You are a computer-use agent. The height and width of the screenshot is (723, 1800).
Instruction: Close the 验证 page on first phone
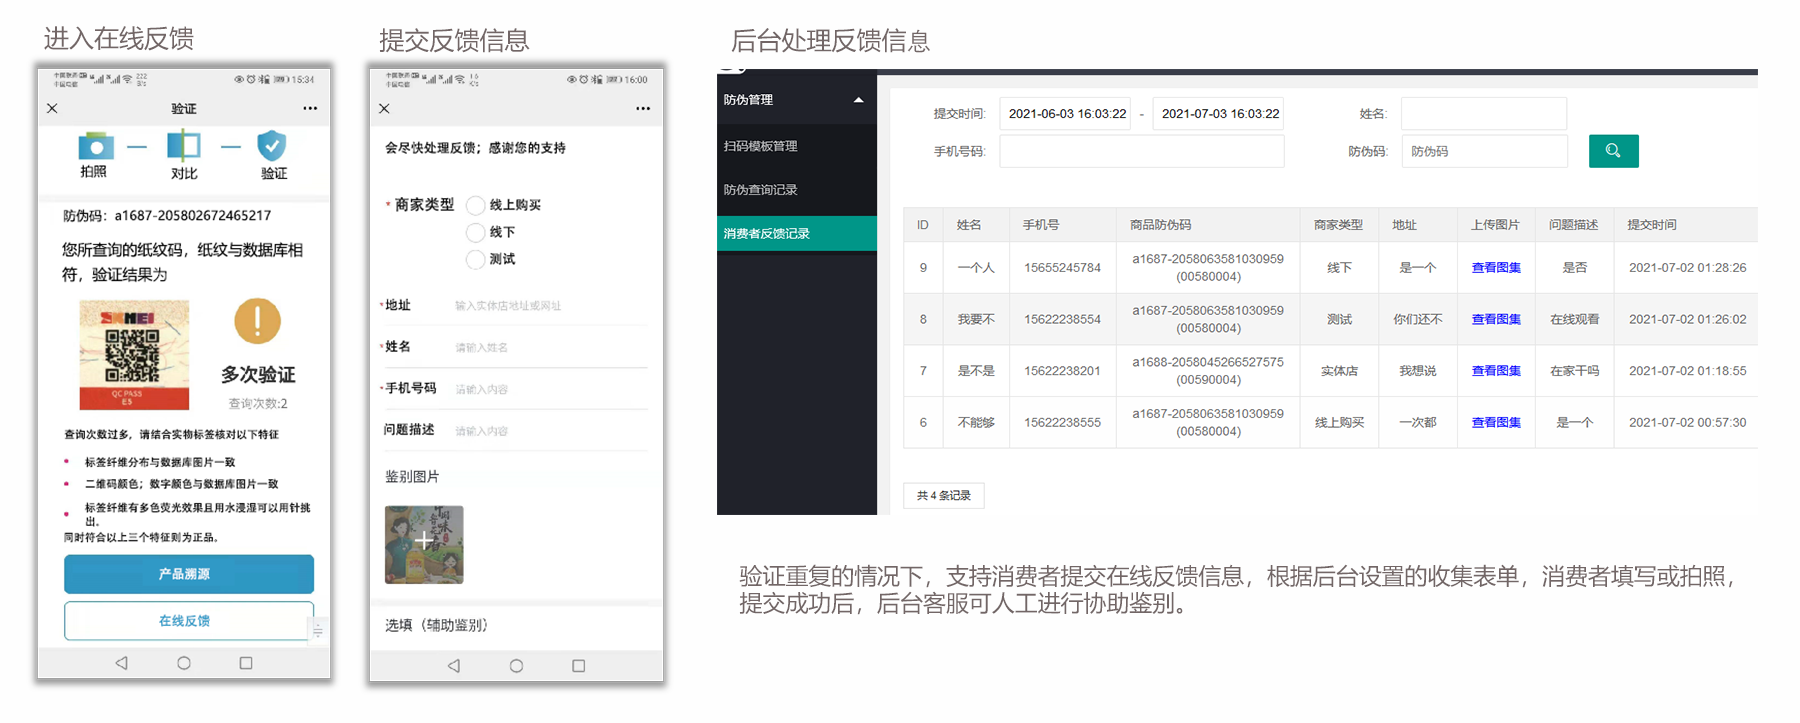point(52,108)
